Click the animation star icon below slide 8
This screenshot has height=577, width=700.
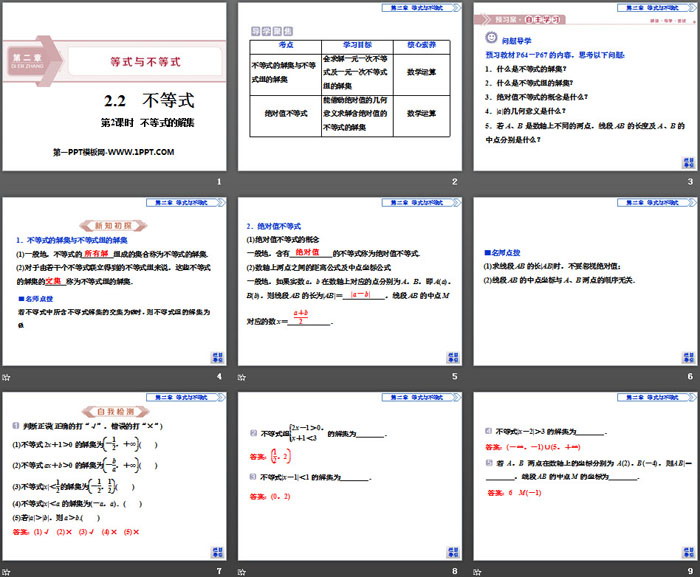[x=241, y=571]
